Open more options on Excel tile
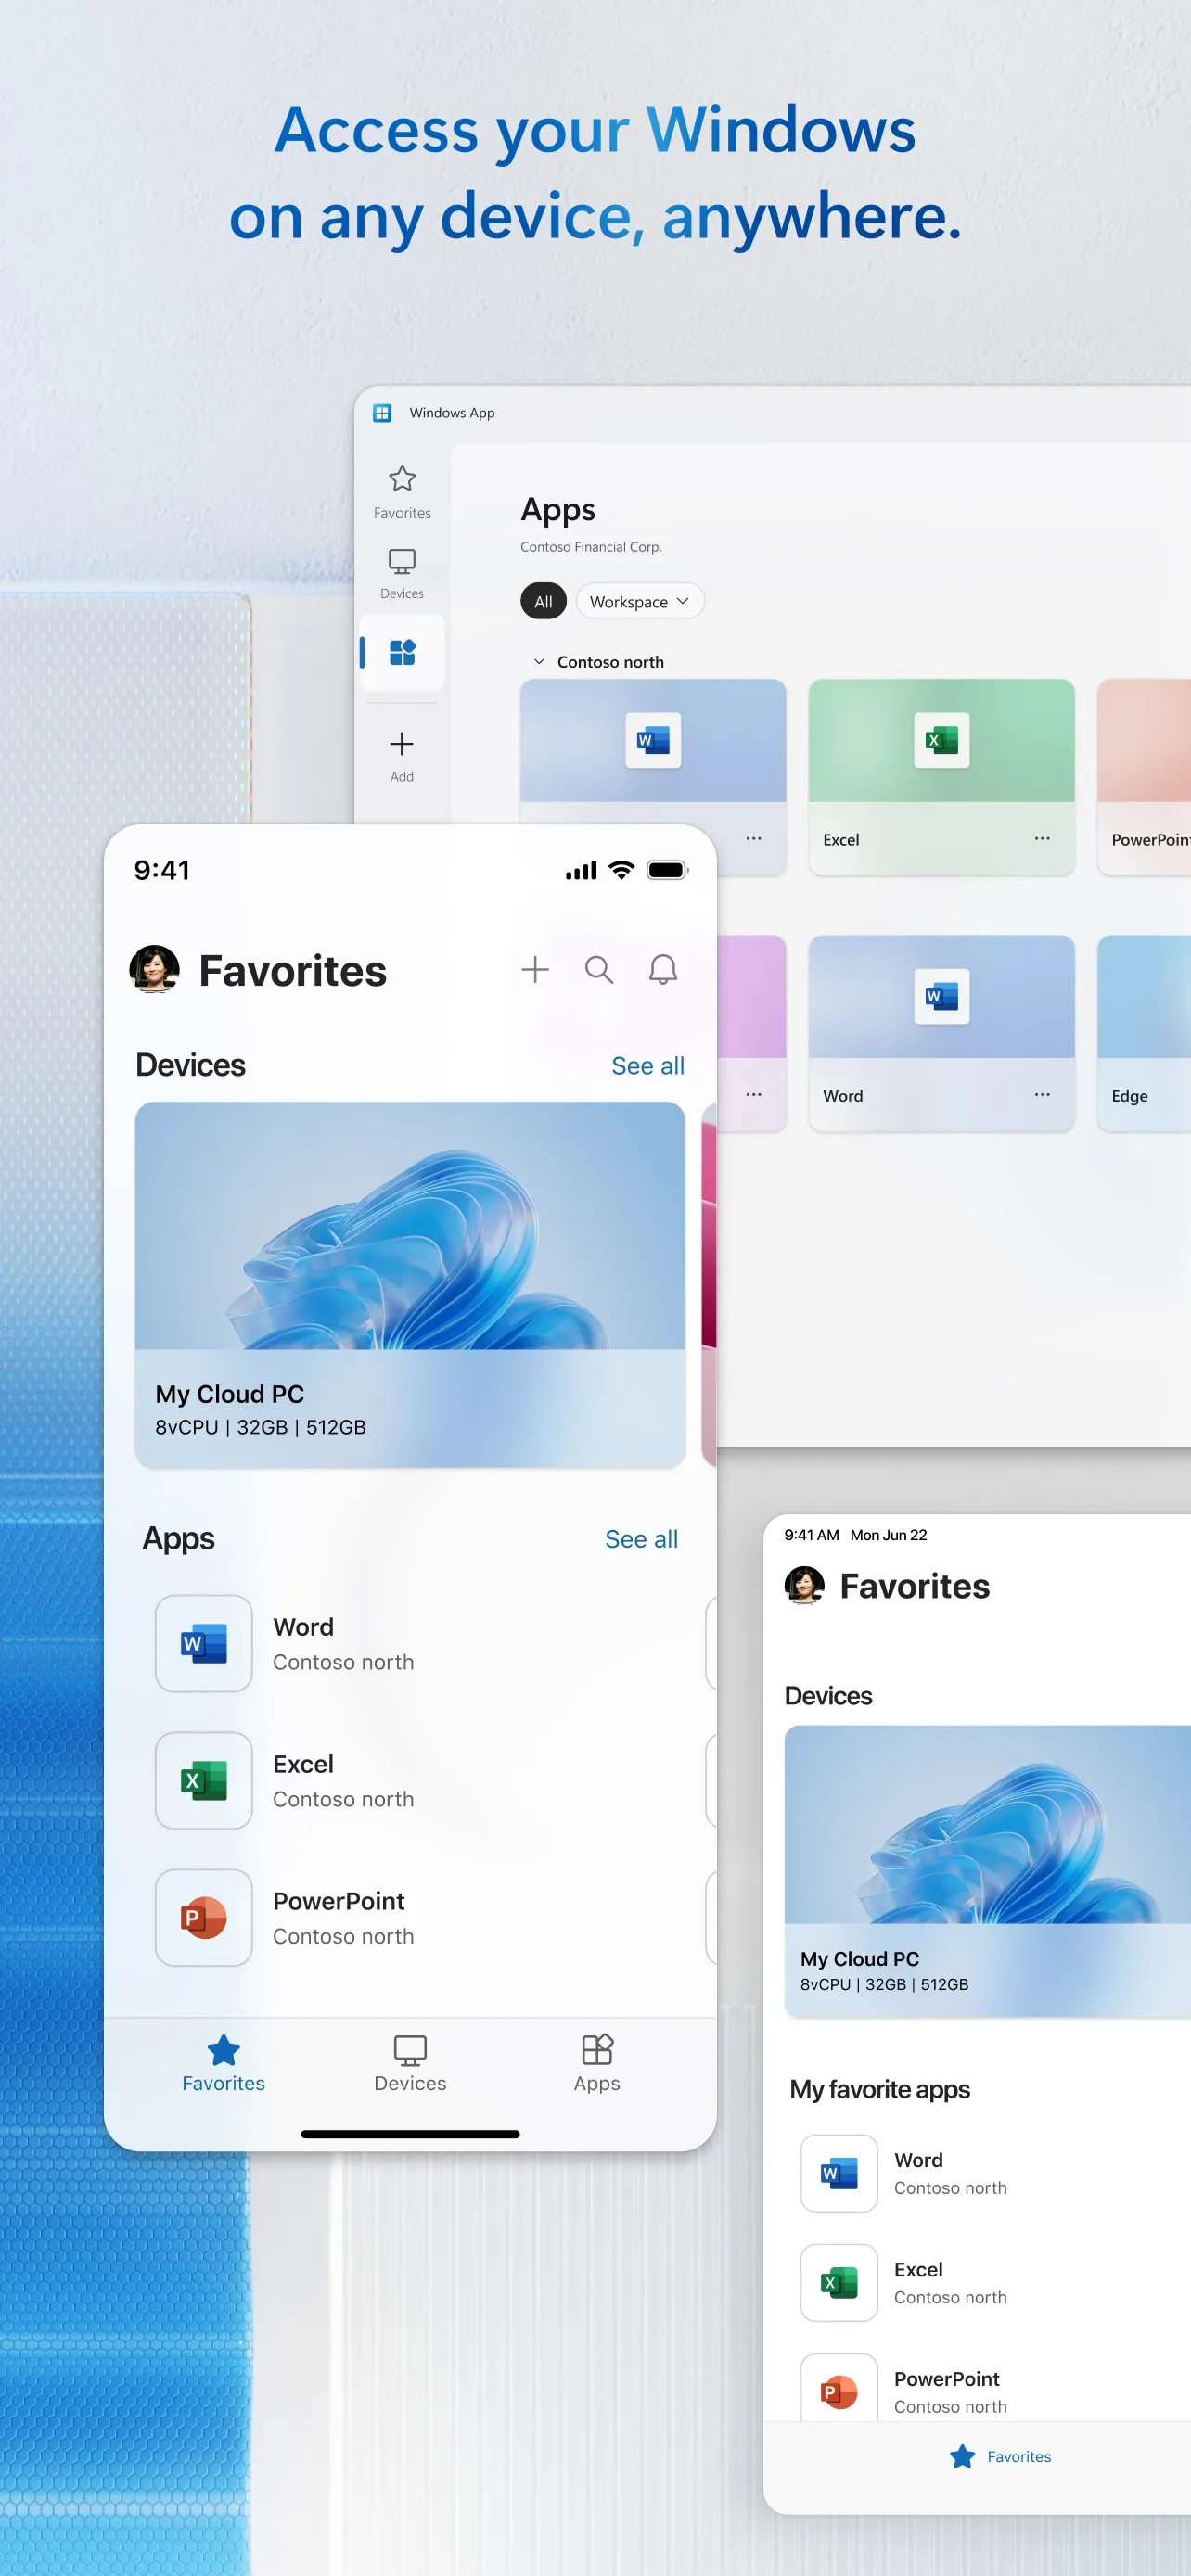Screen dimensions: 1191x2576 [x=1042, y=838]
